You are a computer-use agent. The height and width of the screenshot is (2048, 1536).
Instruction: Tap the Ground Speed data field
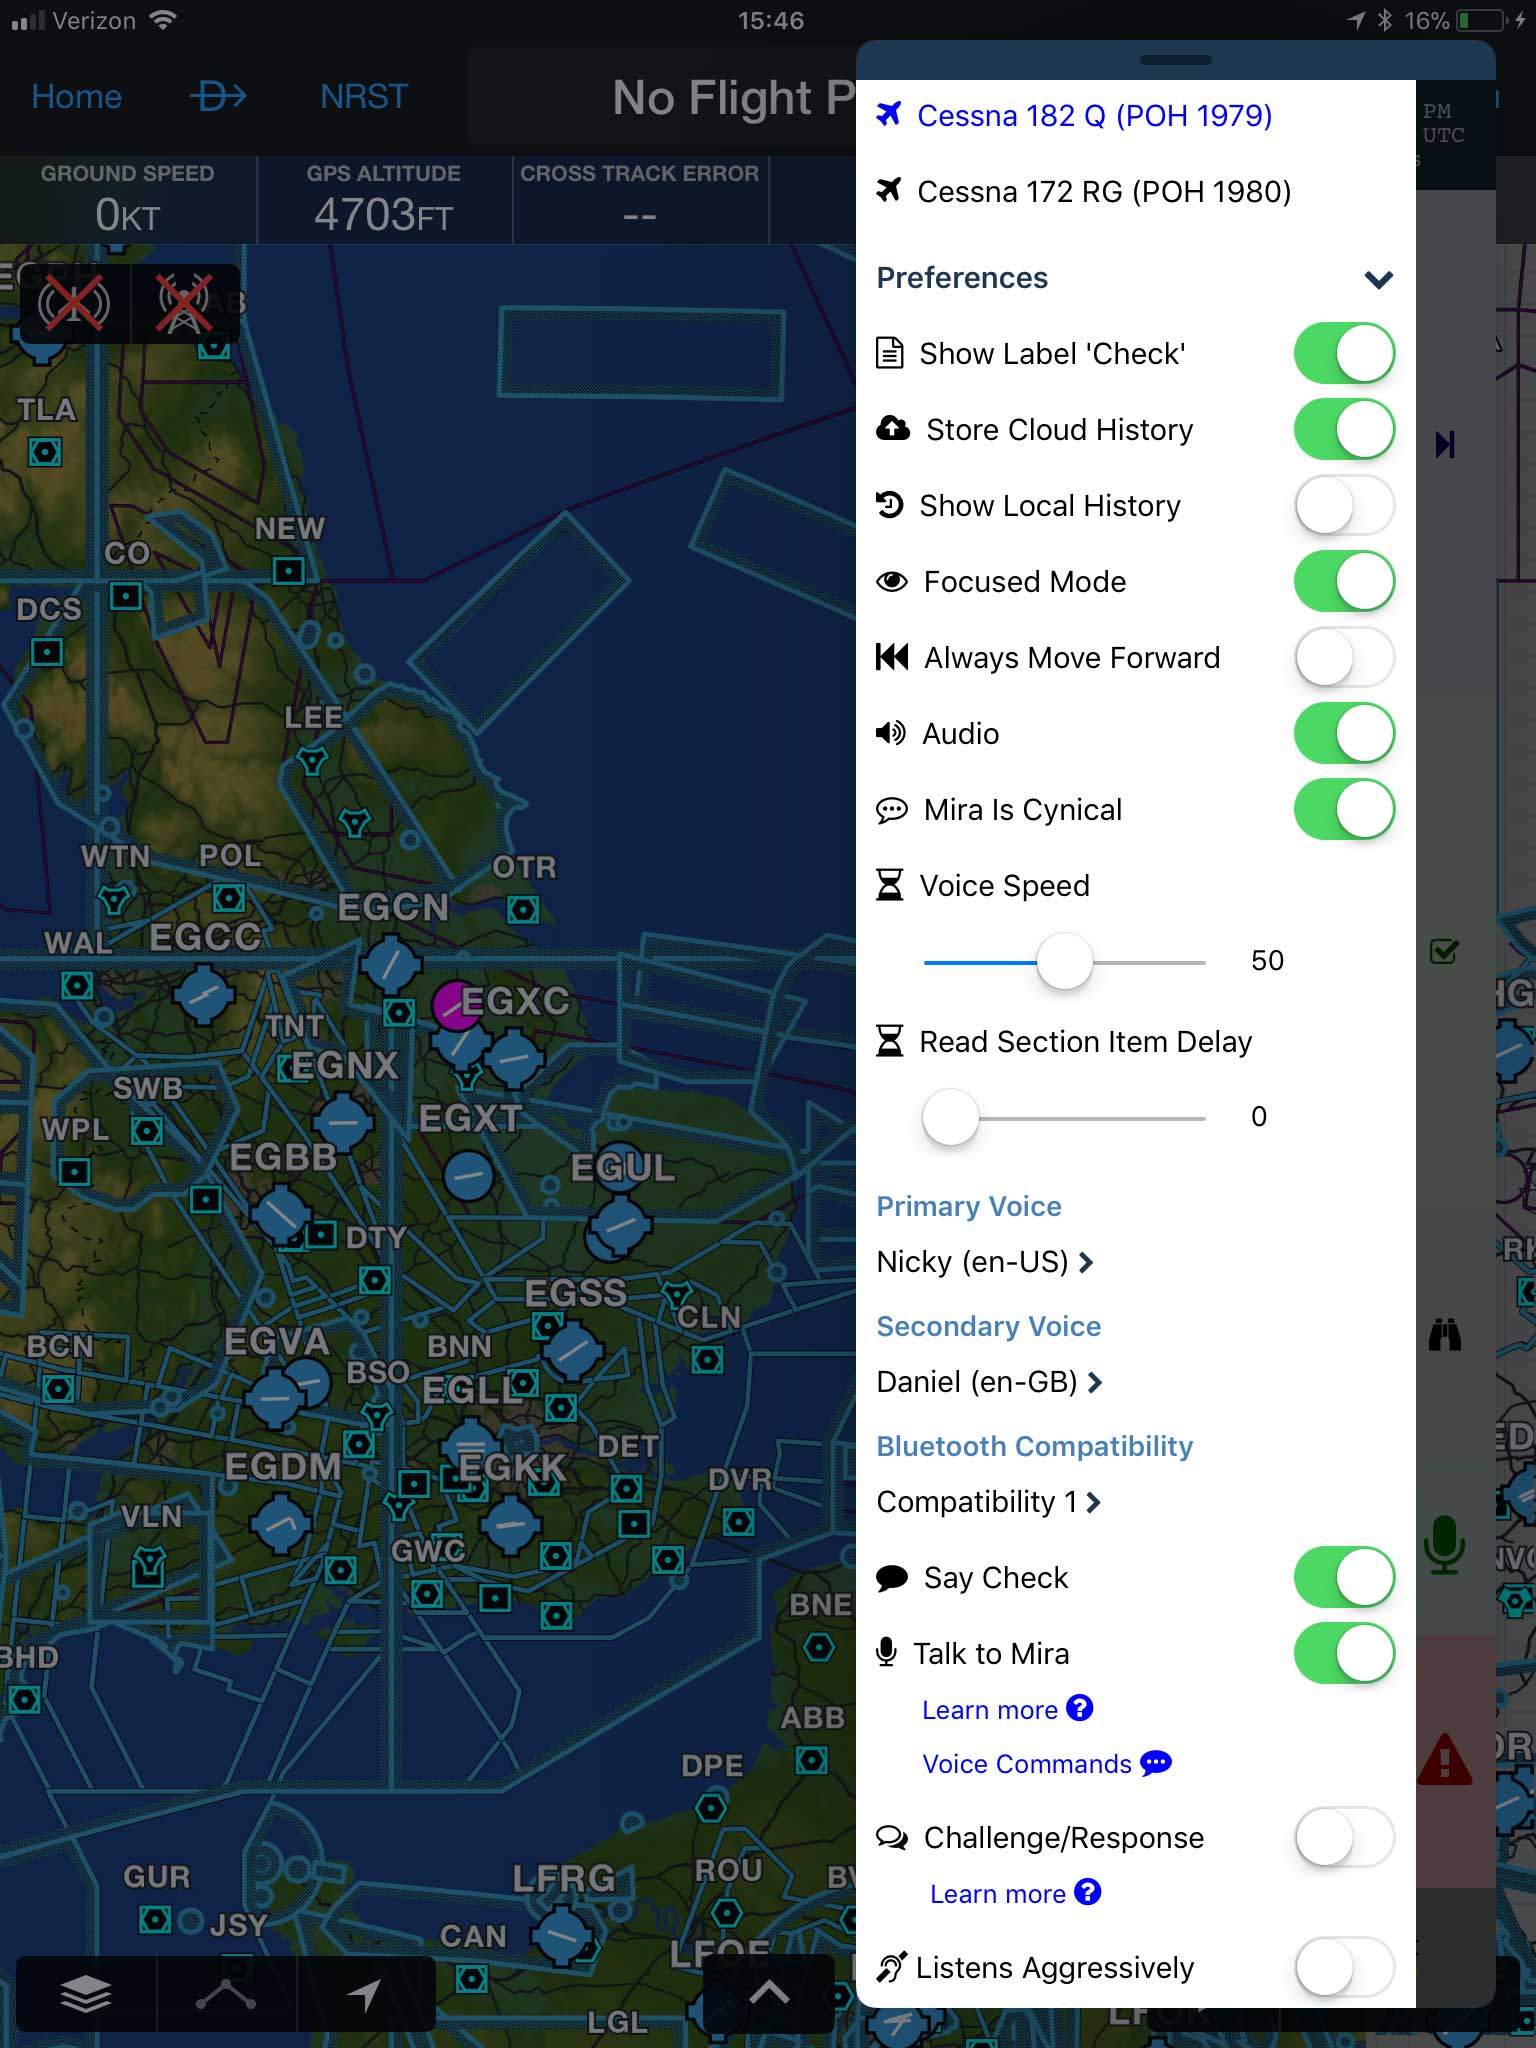pyautogui.click(x=128, y=199)
